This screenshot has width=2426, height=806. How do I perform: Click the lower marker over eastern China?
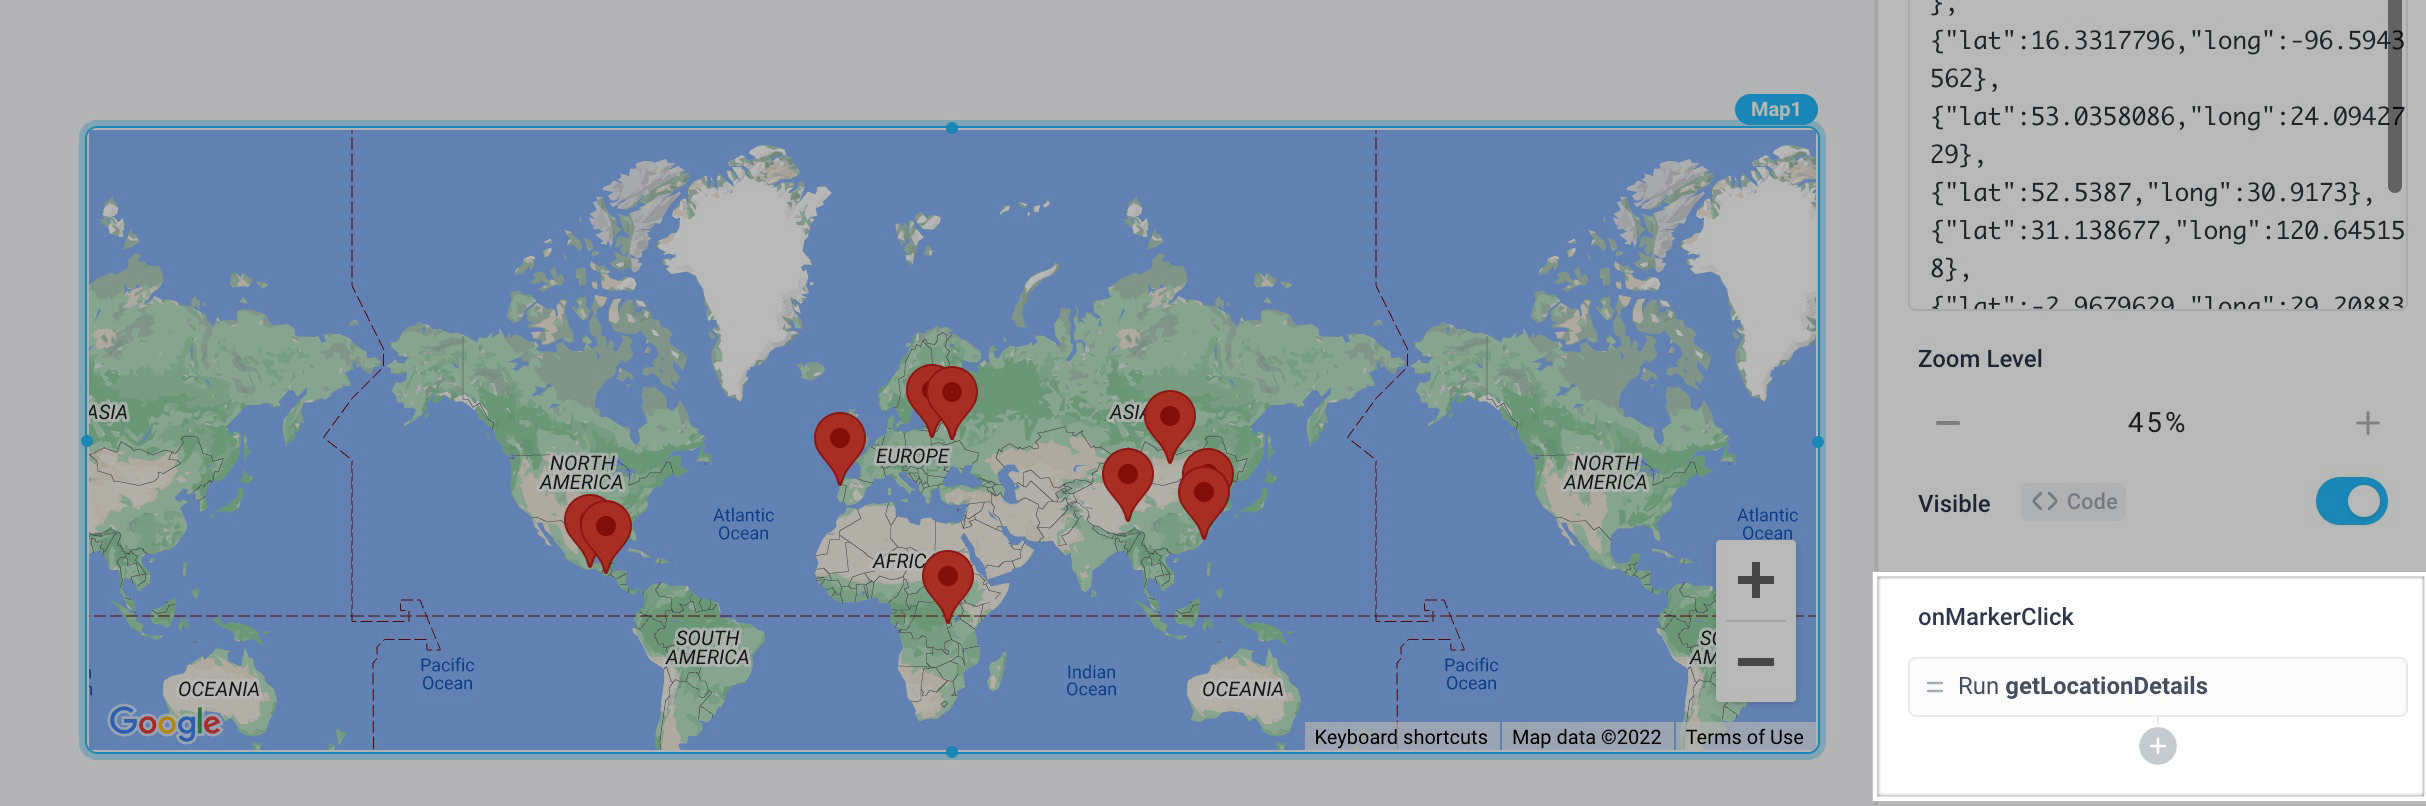tap(1203, 503)
